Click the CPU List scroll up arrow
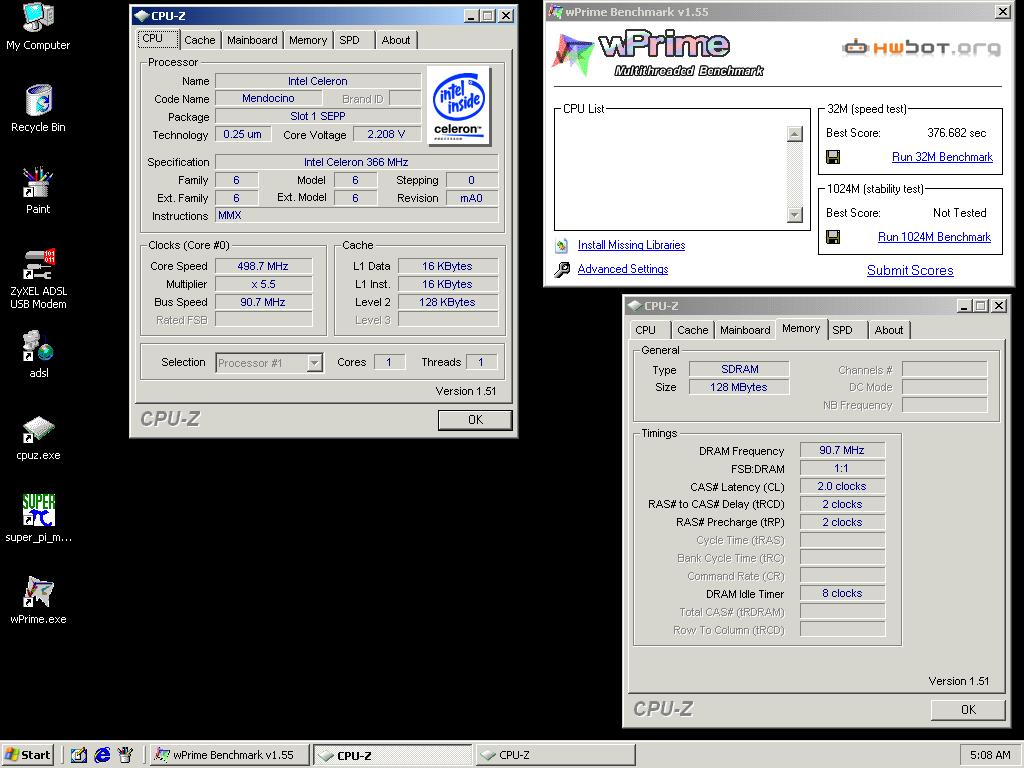This screenshot has height=768, width=1024. (795, 134)
